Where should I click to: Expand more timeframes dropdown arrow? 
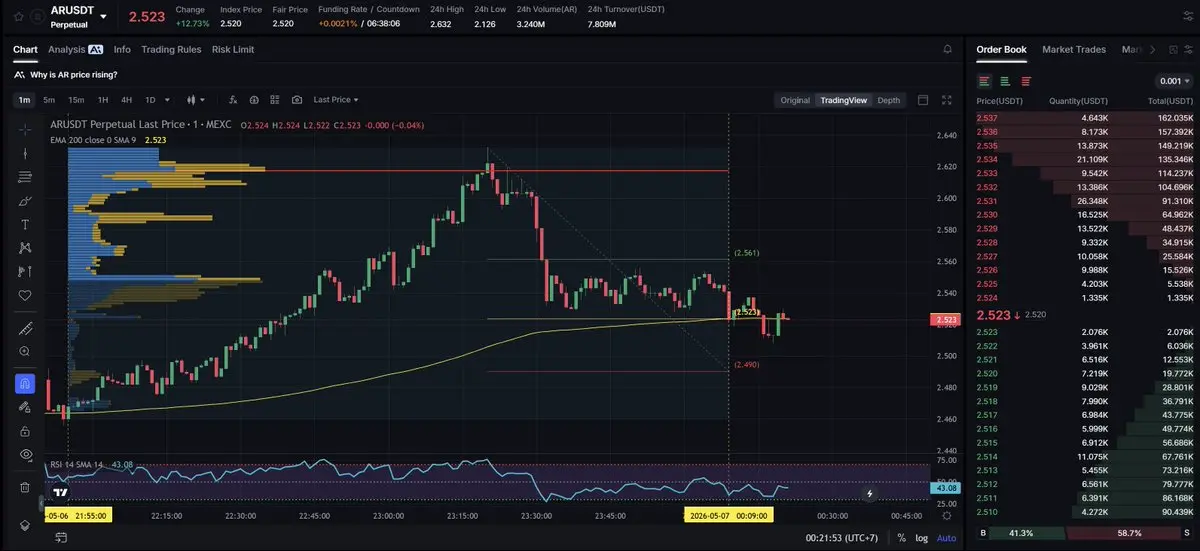coord(167,100)
